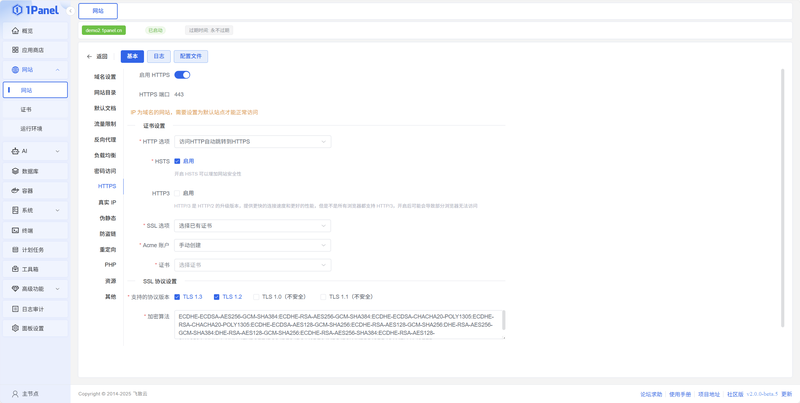
Task: Open the 论坛求助 link
Action: tap(651, 394)
